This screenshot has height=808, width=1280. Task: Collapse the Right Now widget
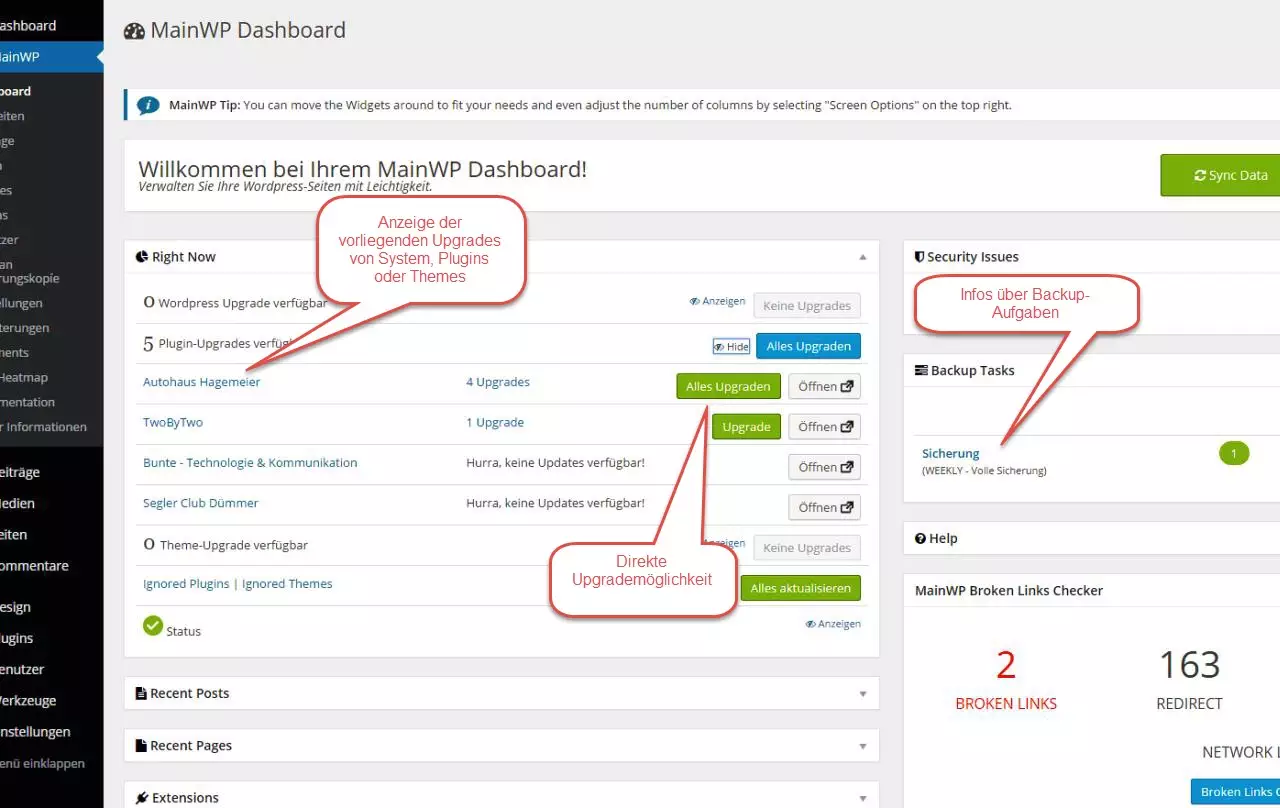point(862,257)
